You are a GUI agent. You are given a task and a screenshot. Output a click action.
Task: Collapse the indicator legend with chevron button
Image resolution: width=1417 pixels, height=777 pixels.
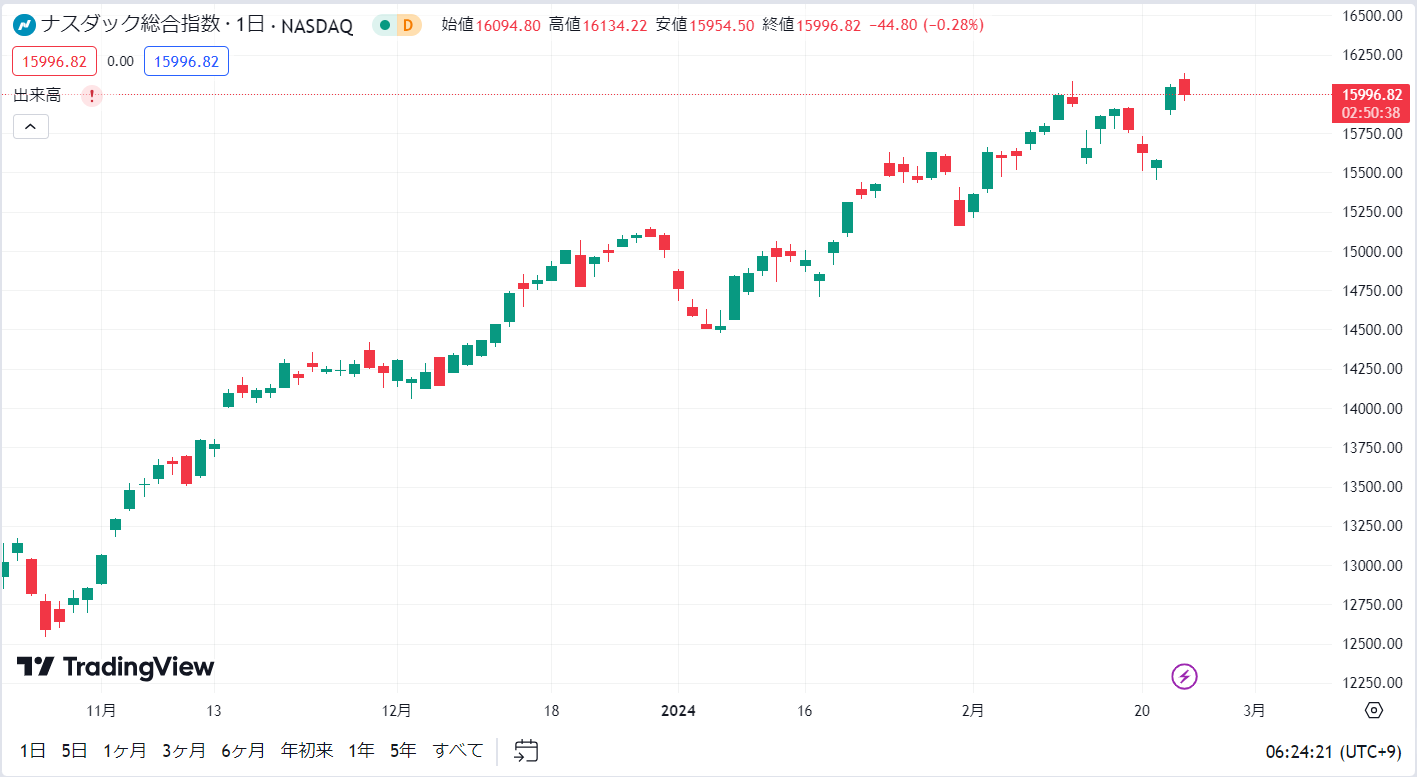pos(31,126)
